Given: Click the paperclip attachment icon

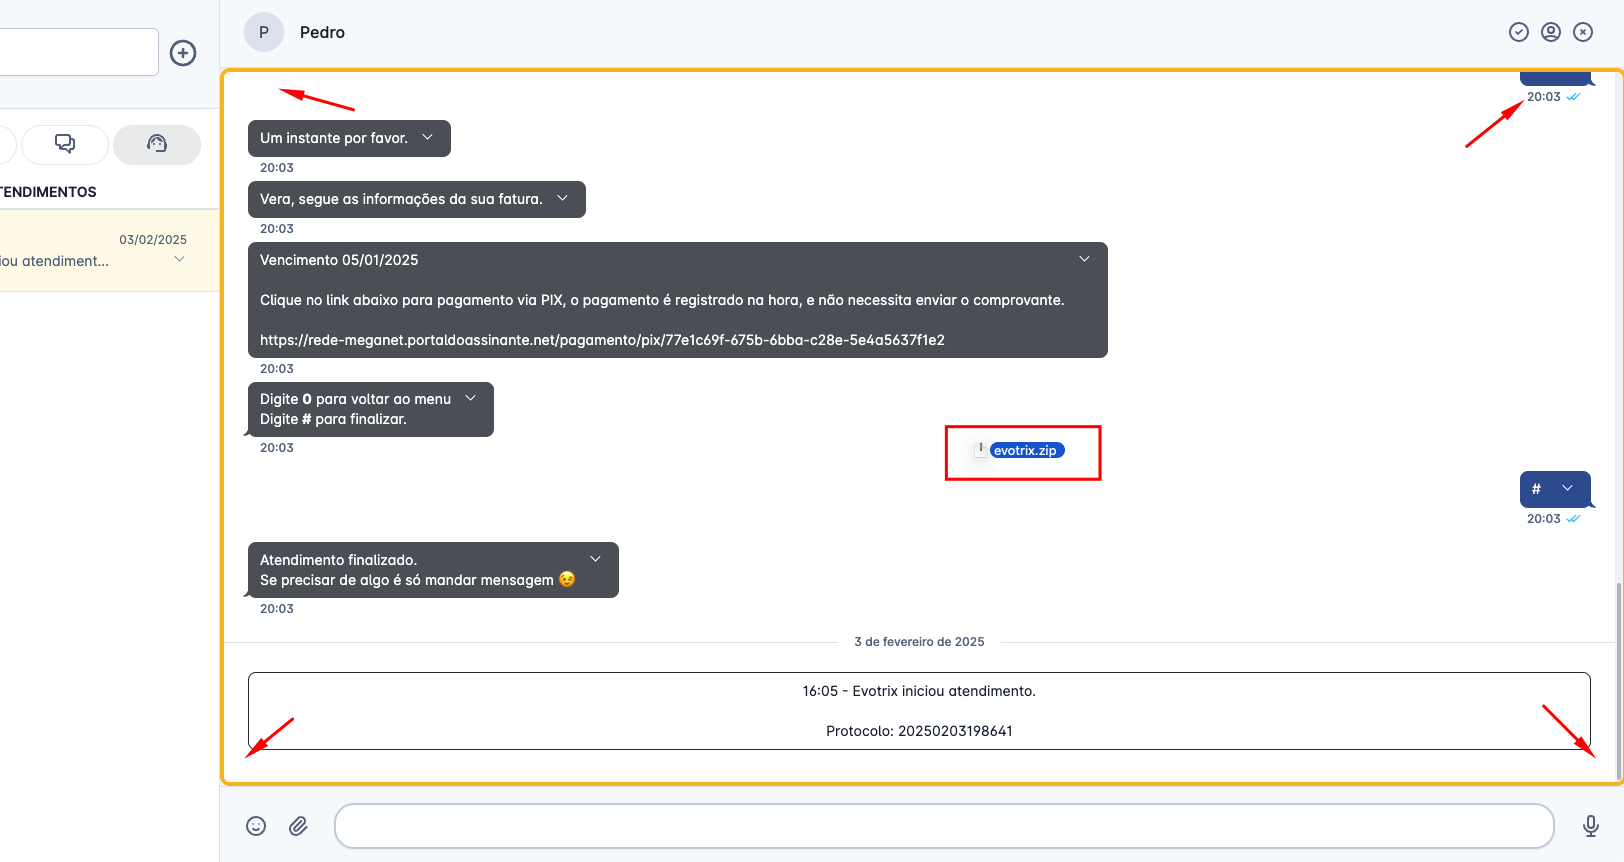Looking at the screenshot, I should pos(298,826).
